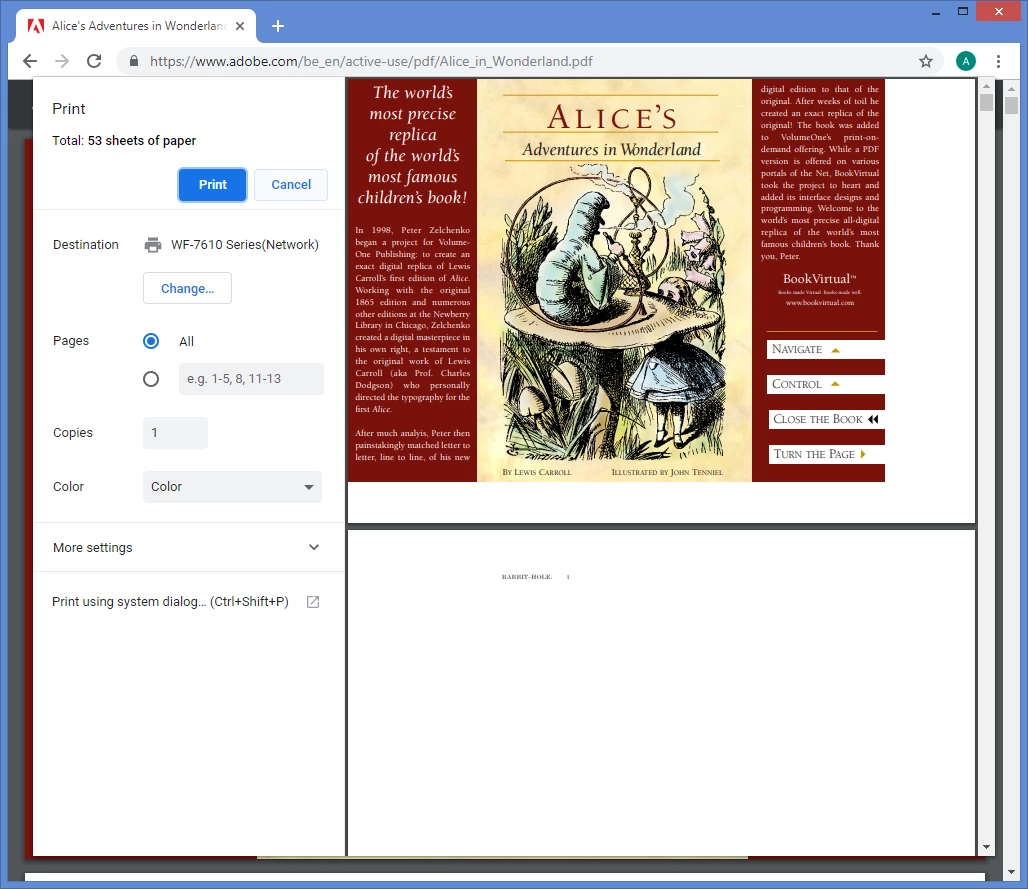
Task: Click the print preview scrollbar down arrow
Action: click(x=986, y=847)
